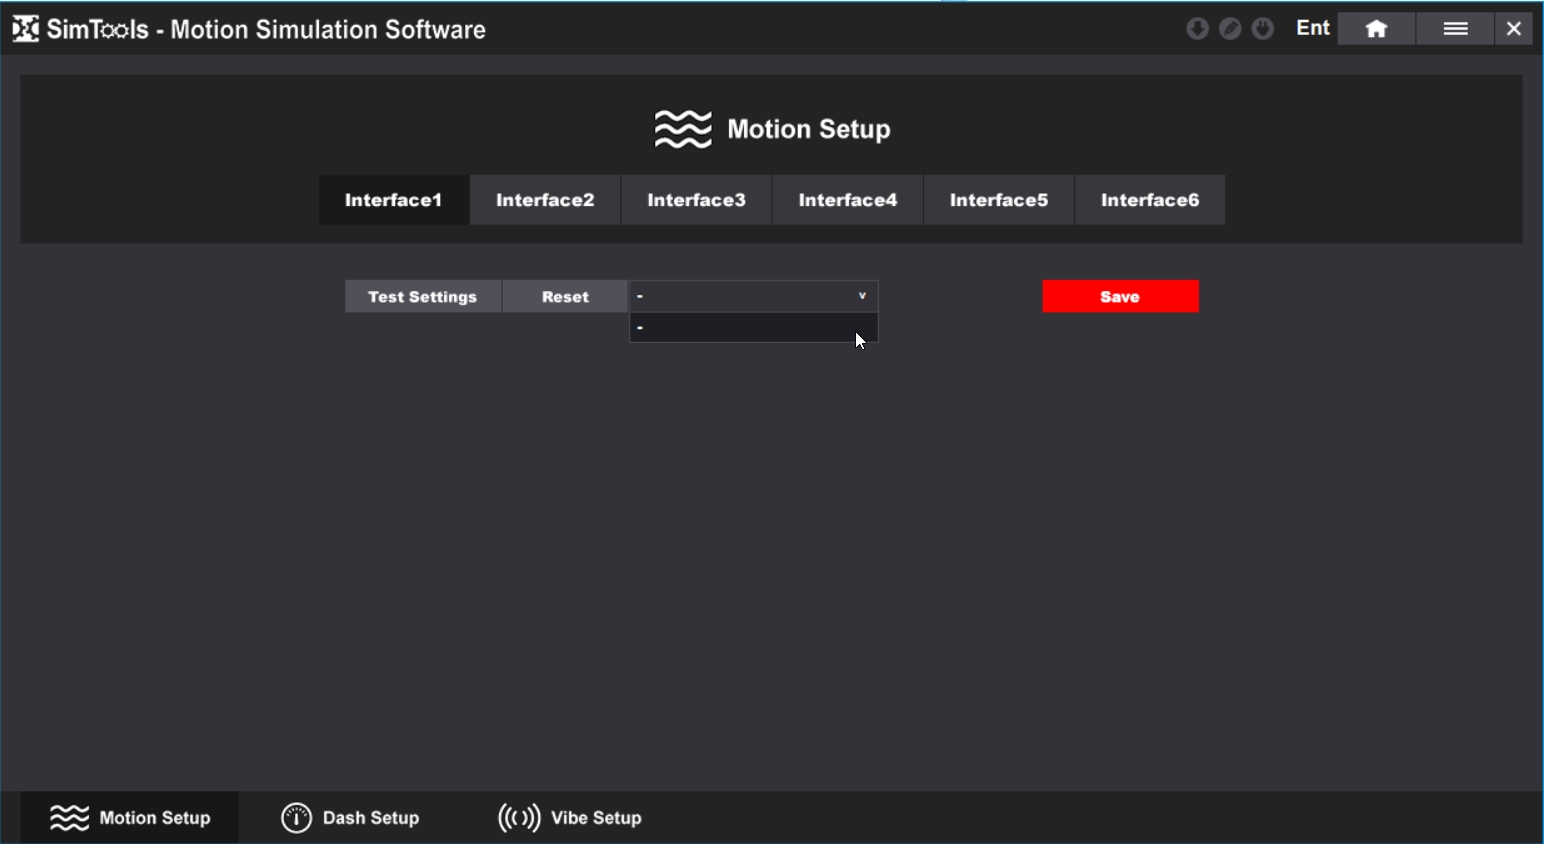Select the Interface4 tab

click(847, 200)
